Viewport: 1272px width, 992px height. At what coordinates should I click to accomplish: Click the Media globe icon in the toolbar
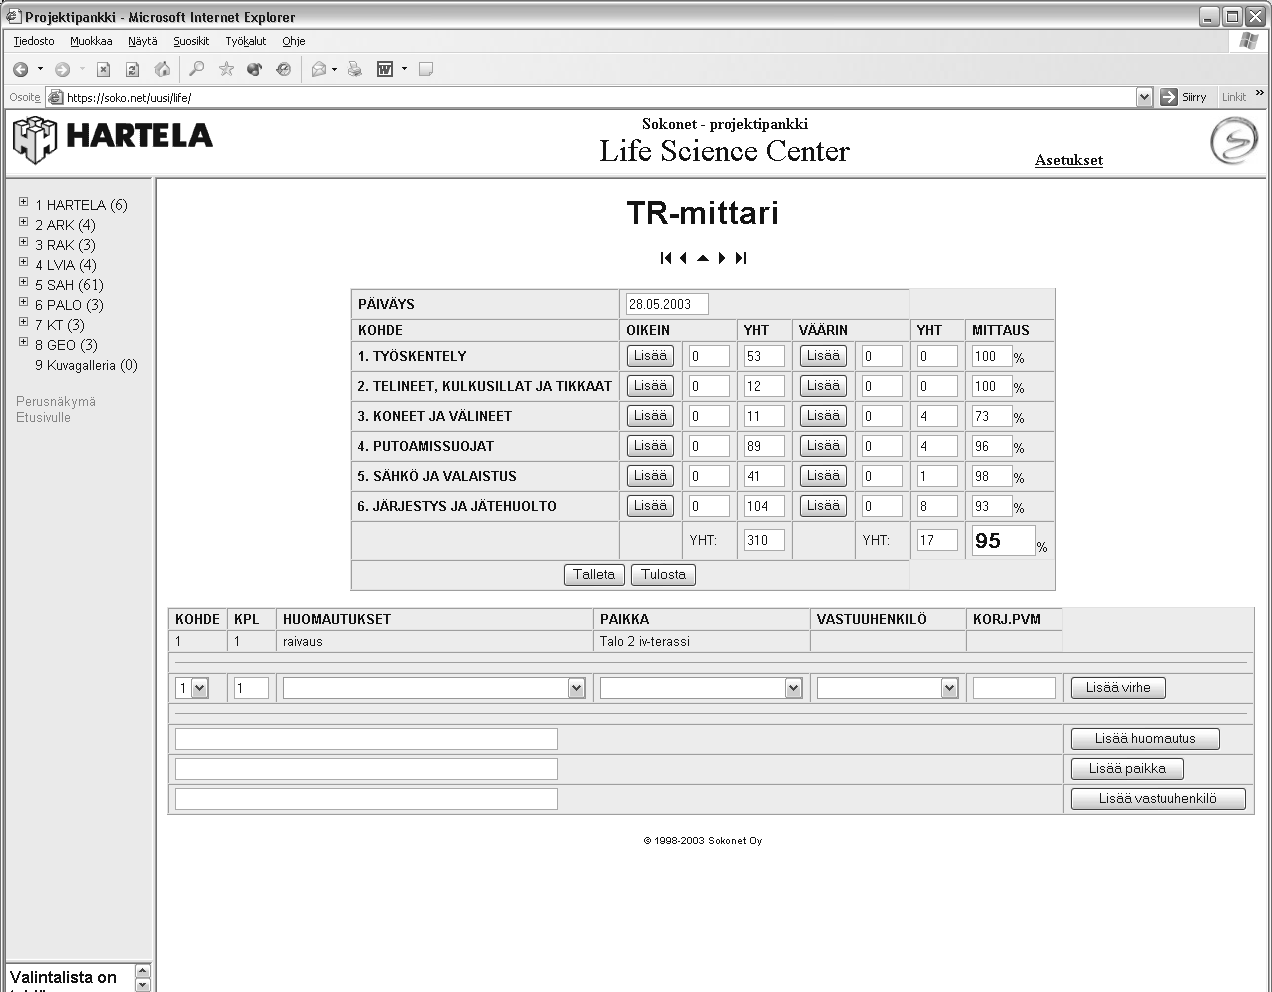[x=255, y=69]
